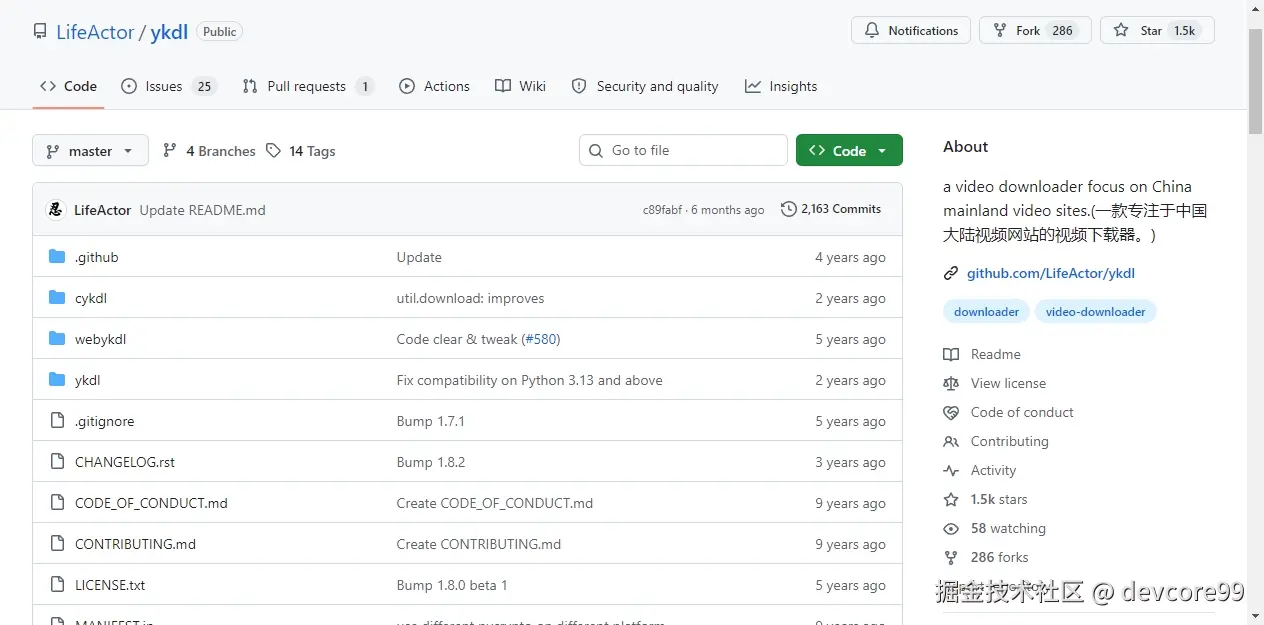
Task: Open the Update README.md commit message
Action: click(202, 210)
